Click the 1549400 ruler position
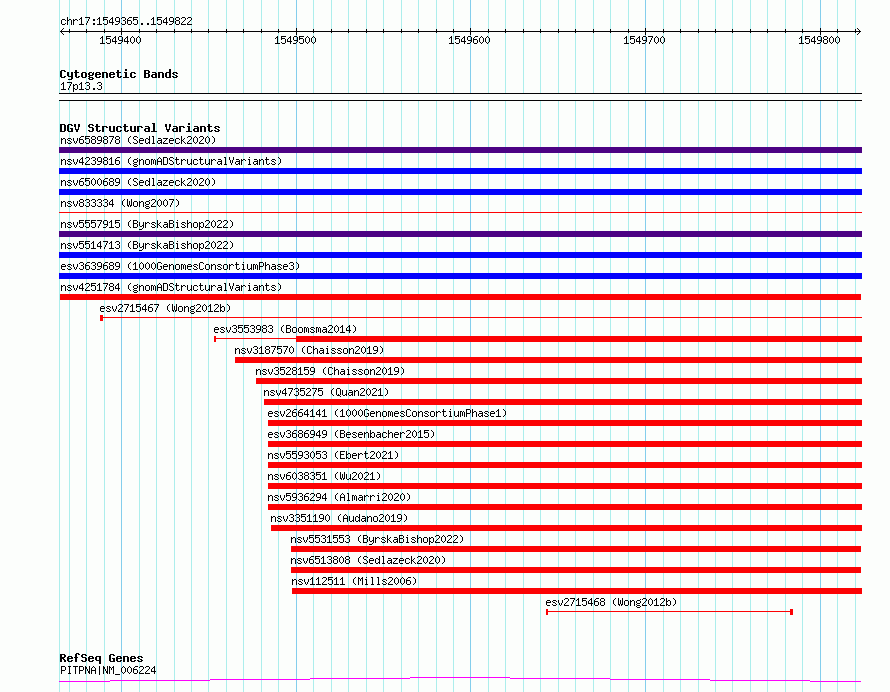890x692 pixels. 120,40
